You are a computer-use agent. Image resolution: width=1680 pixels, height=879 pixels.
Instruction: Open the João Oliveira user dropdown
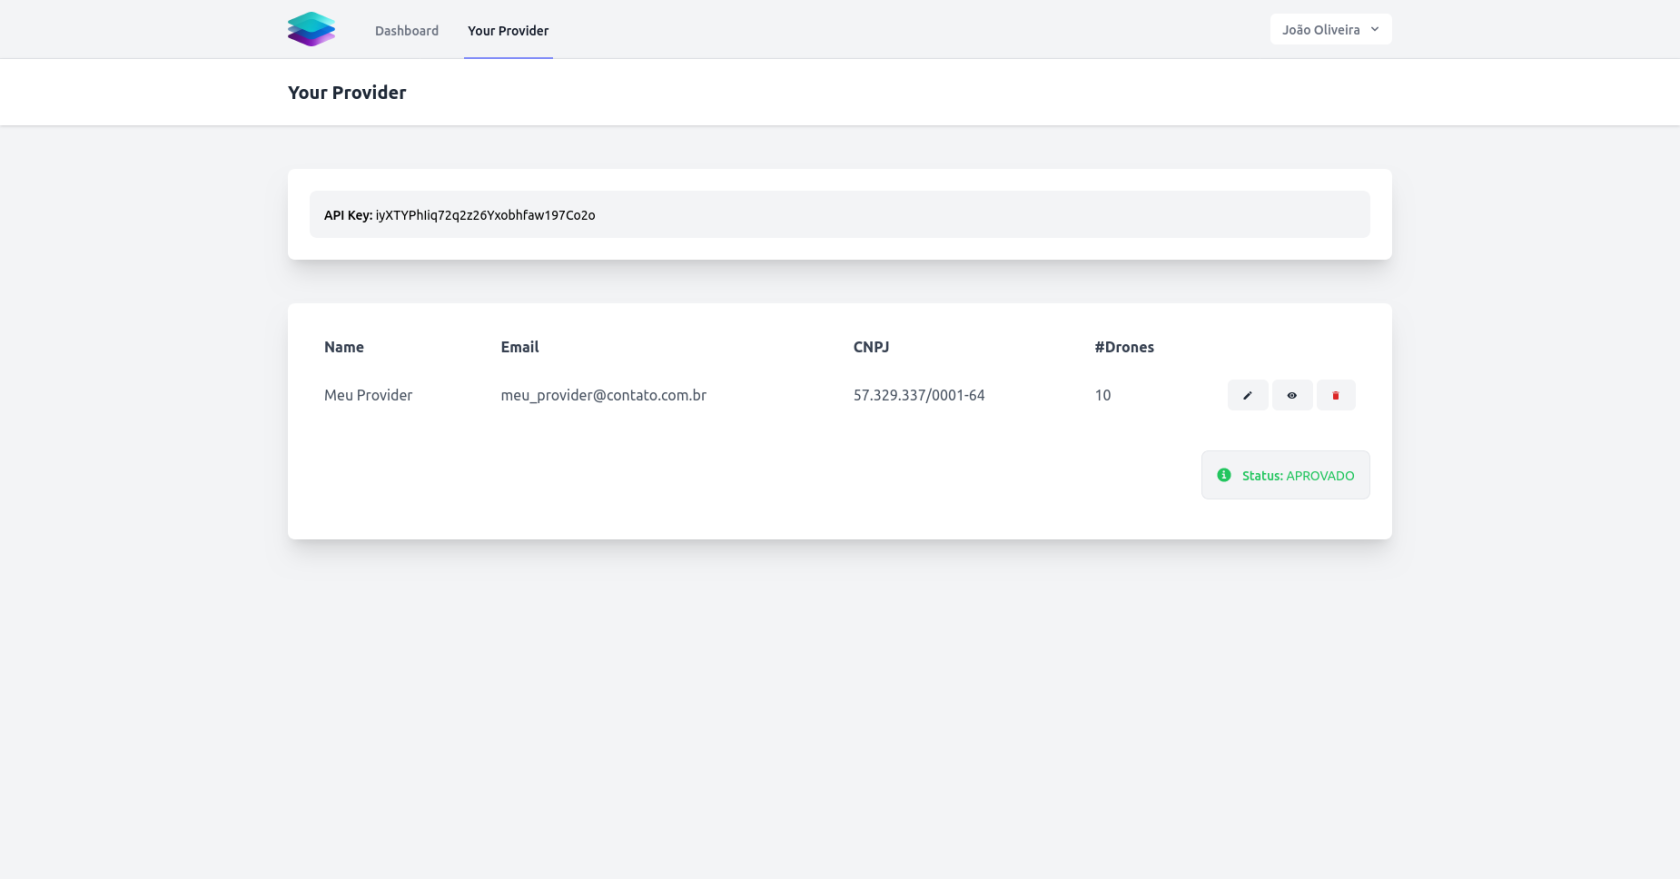(1330, 30)
